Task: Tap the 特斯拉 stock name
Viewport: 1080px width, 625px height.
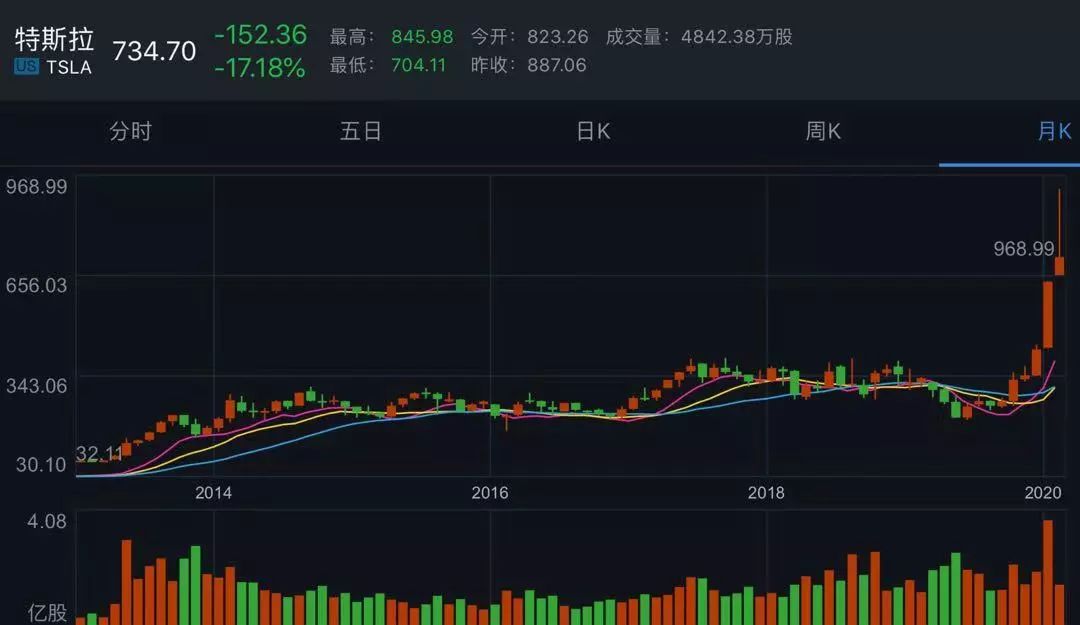Action: coord(54,39)
